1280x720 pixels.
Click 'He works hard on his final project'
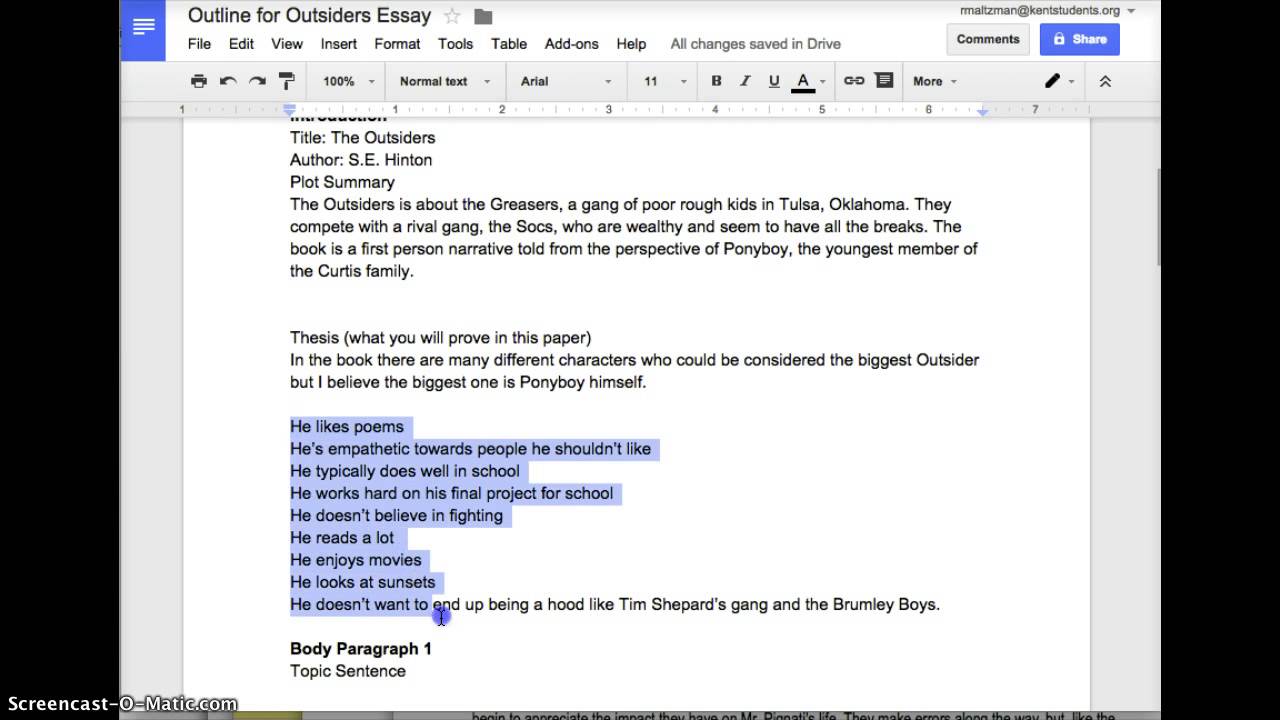click(x=451, y=493)
